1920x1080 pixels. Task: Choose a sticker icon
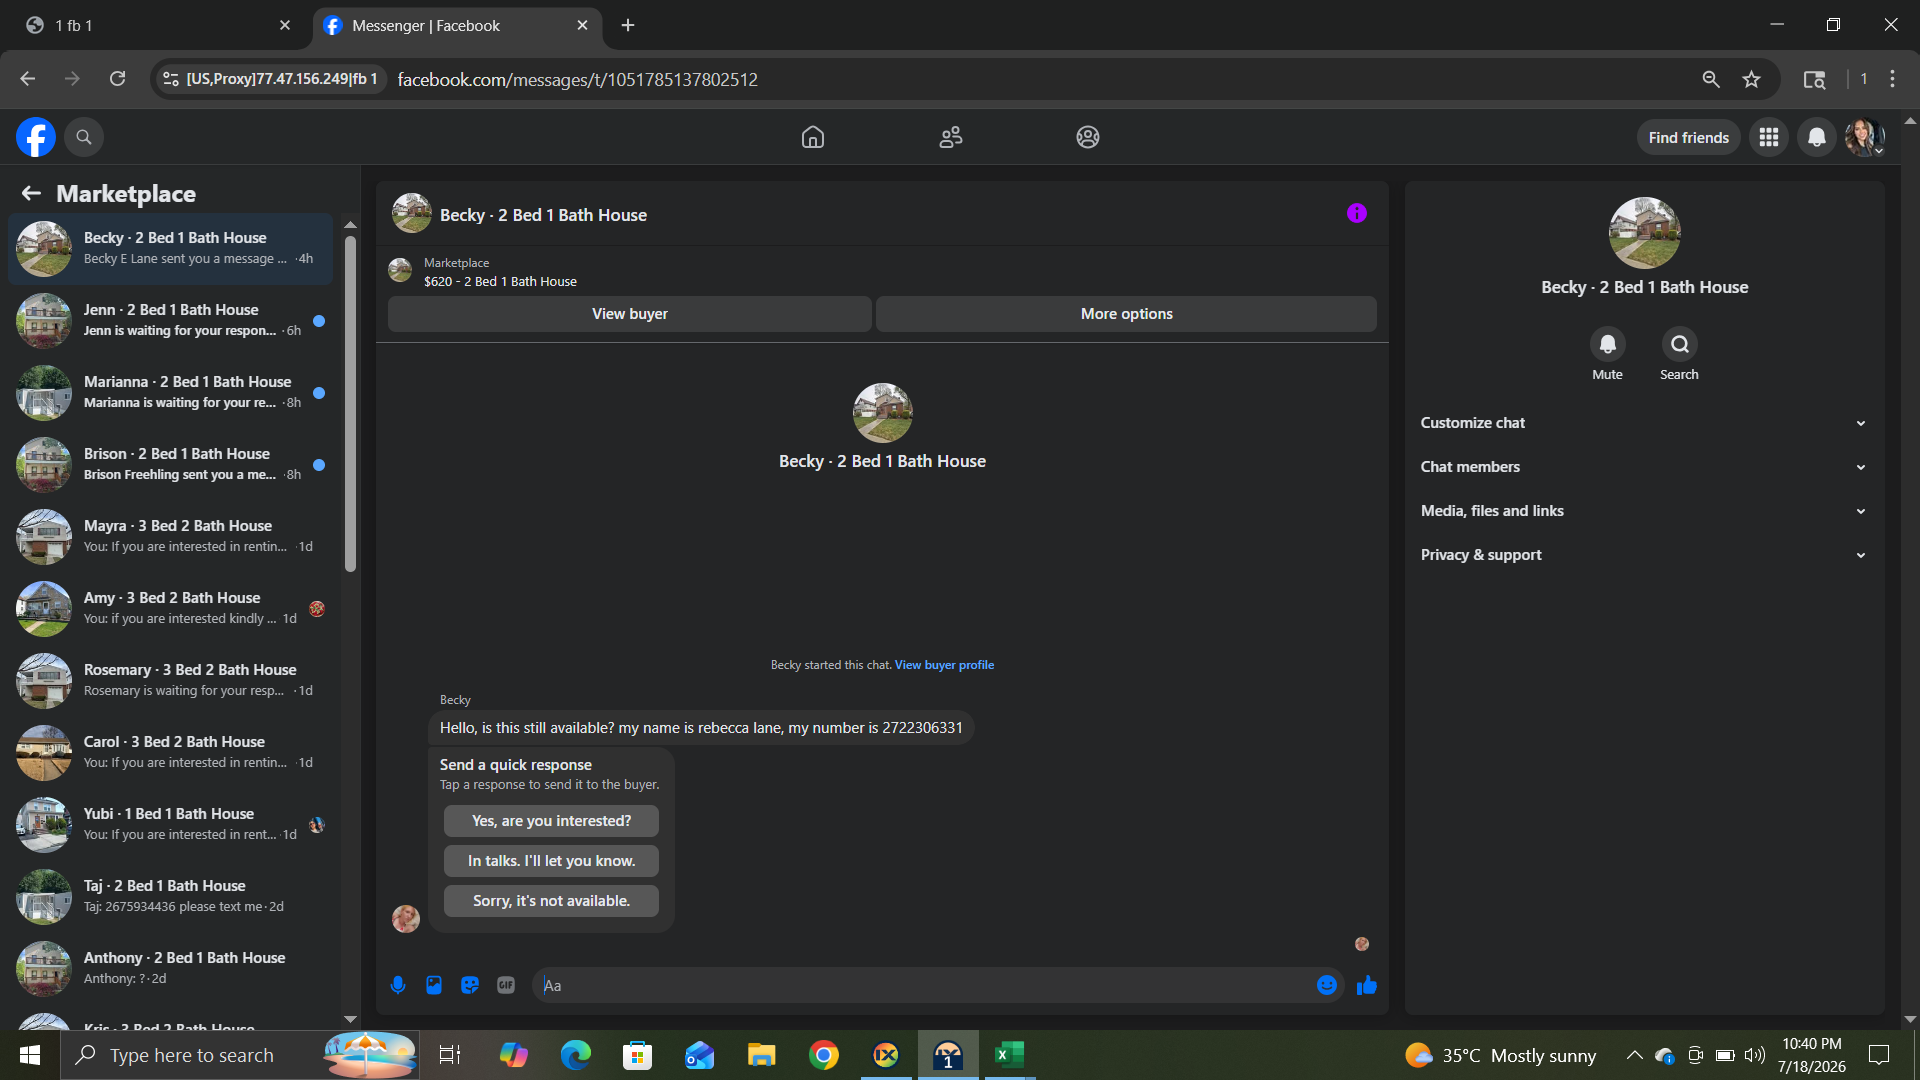[470, 985]
